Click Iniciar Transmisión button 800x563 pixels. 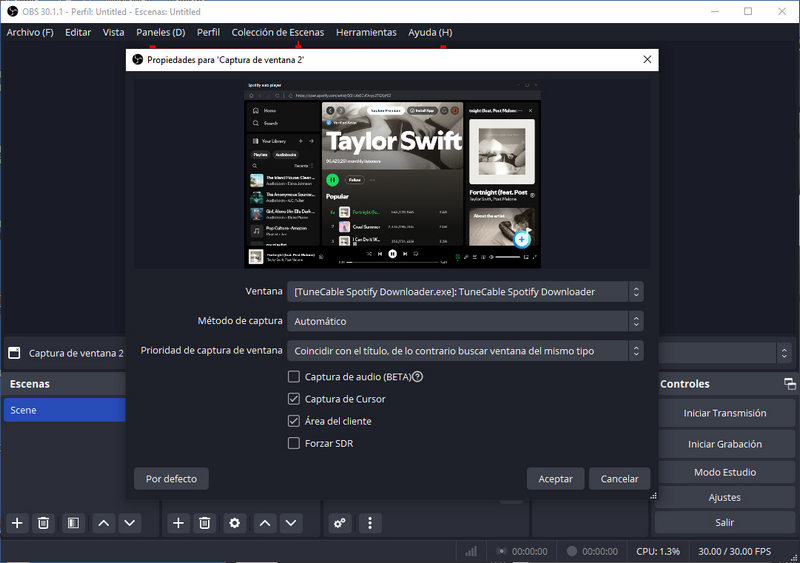(724, 413)
